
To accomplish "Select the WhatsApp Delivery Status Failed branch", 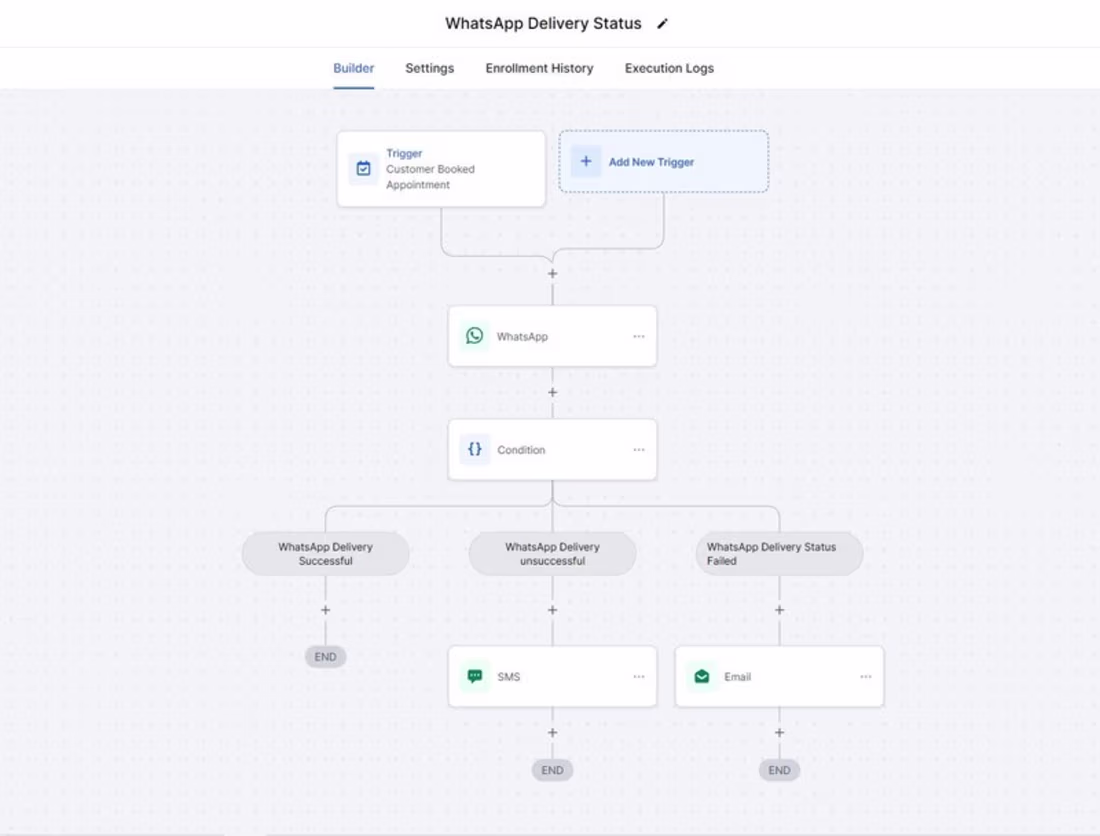I will click(779, 553).
